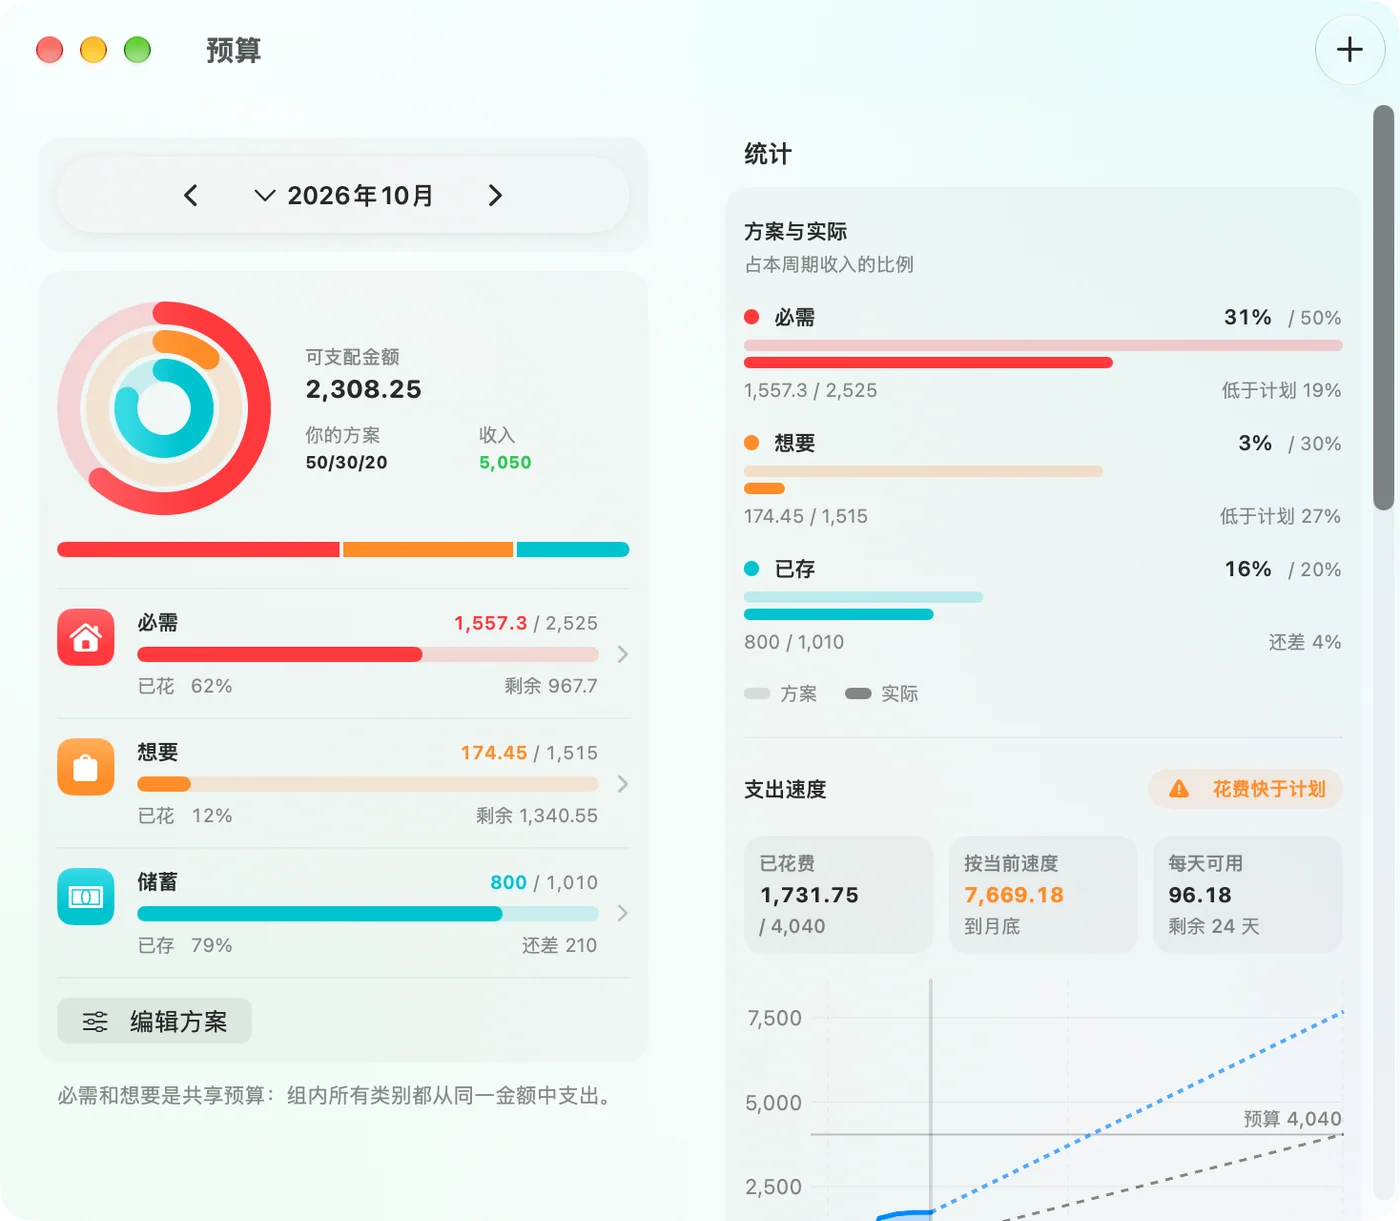Click the 每天可用 card showing 96.18

pyautogui.click(x=1247, y=894)
